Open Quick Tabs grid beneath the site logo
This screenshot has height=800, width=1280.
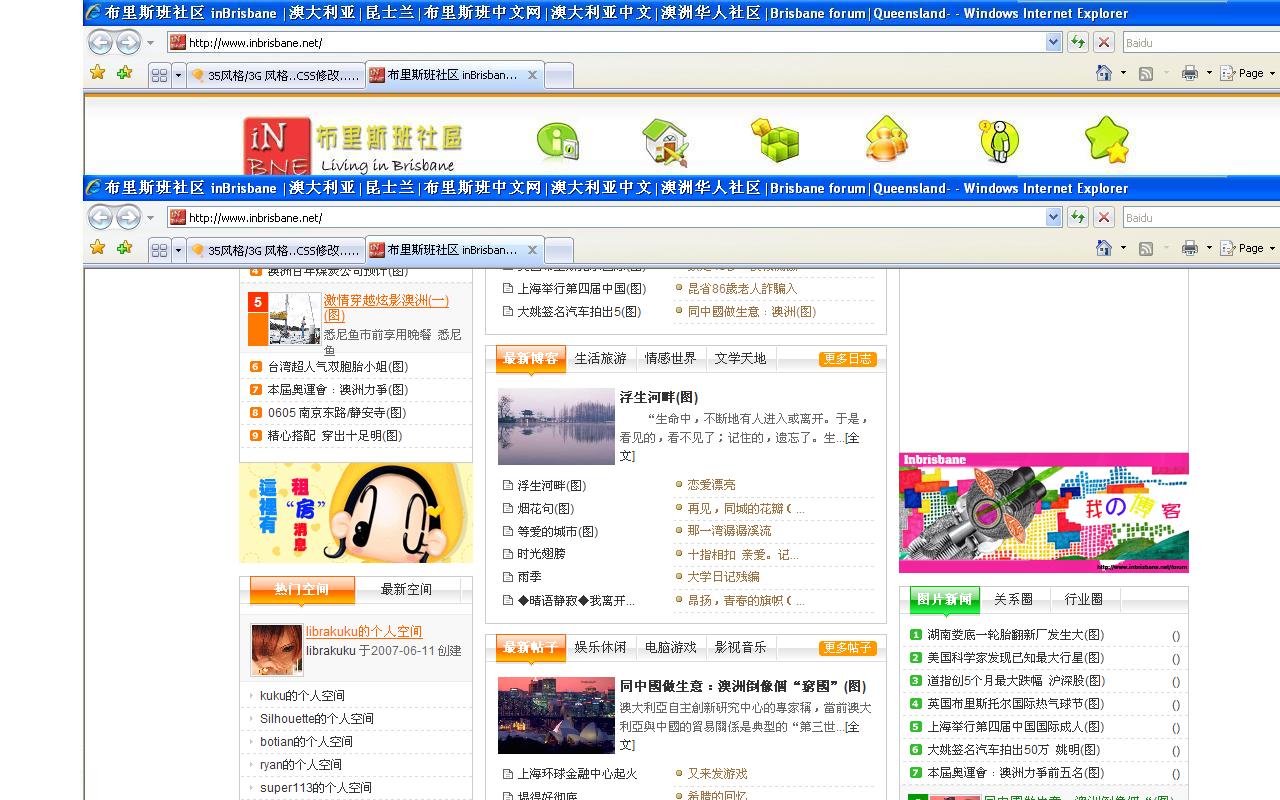[x=159, y=250]
